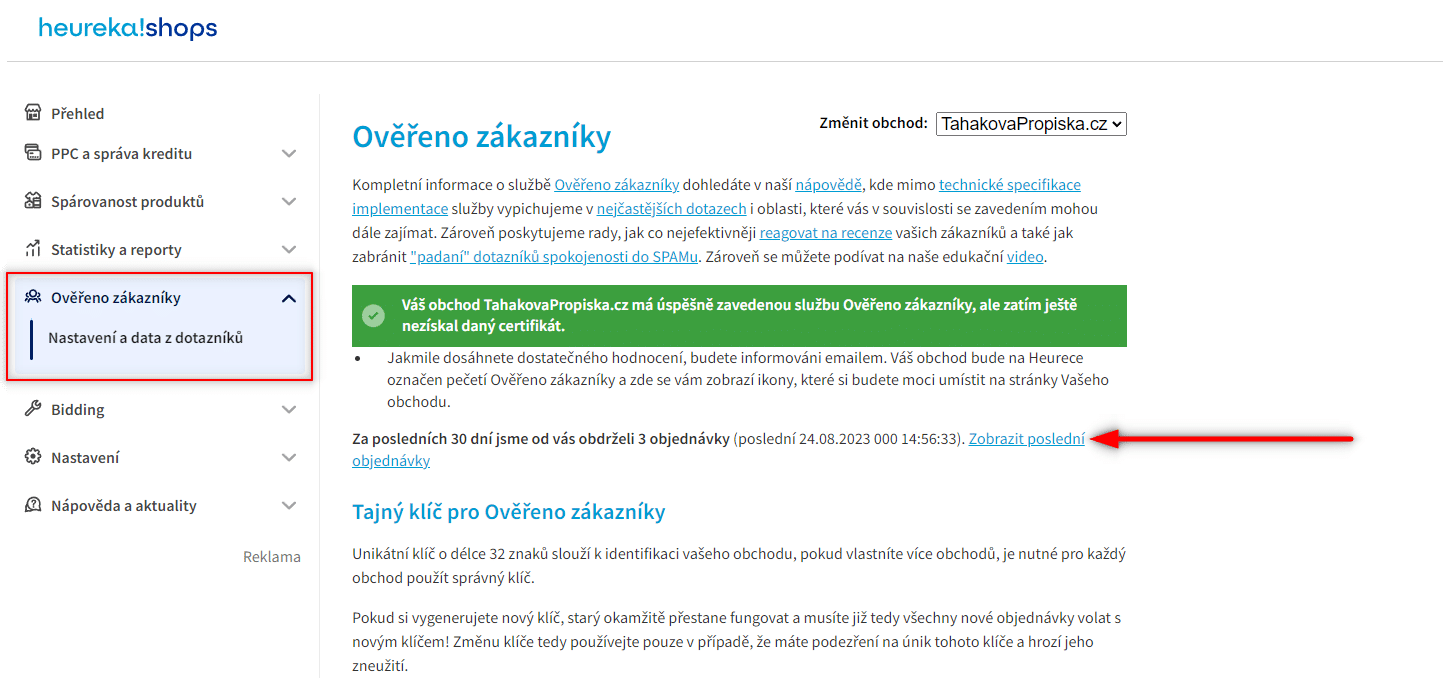The image size is (1443, 678).
Task: Click the Ověřeno zákazníky people icon
Action: 33,297
